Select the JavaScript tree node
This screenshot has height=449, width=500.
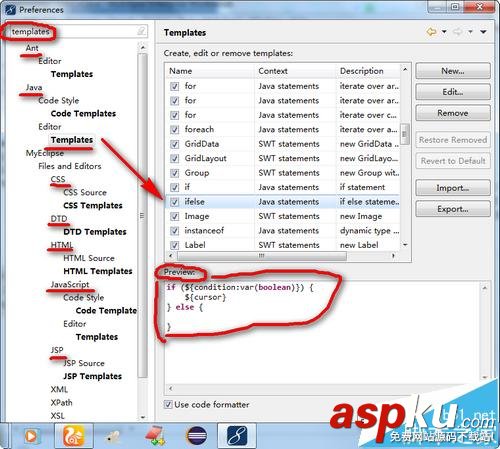pos(70,284)
